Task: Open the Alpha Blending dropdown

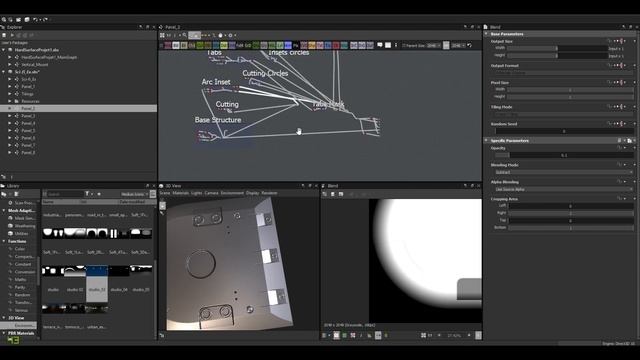Action: click(x=564, y=189)
